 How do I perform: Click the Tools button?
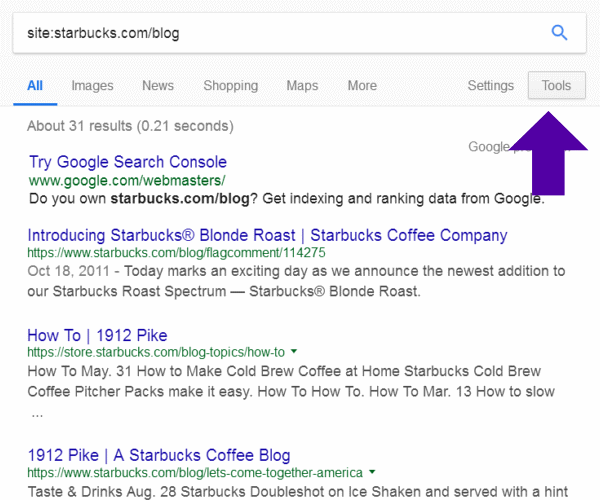pos(556,86)
